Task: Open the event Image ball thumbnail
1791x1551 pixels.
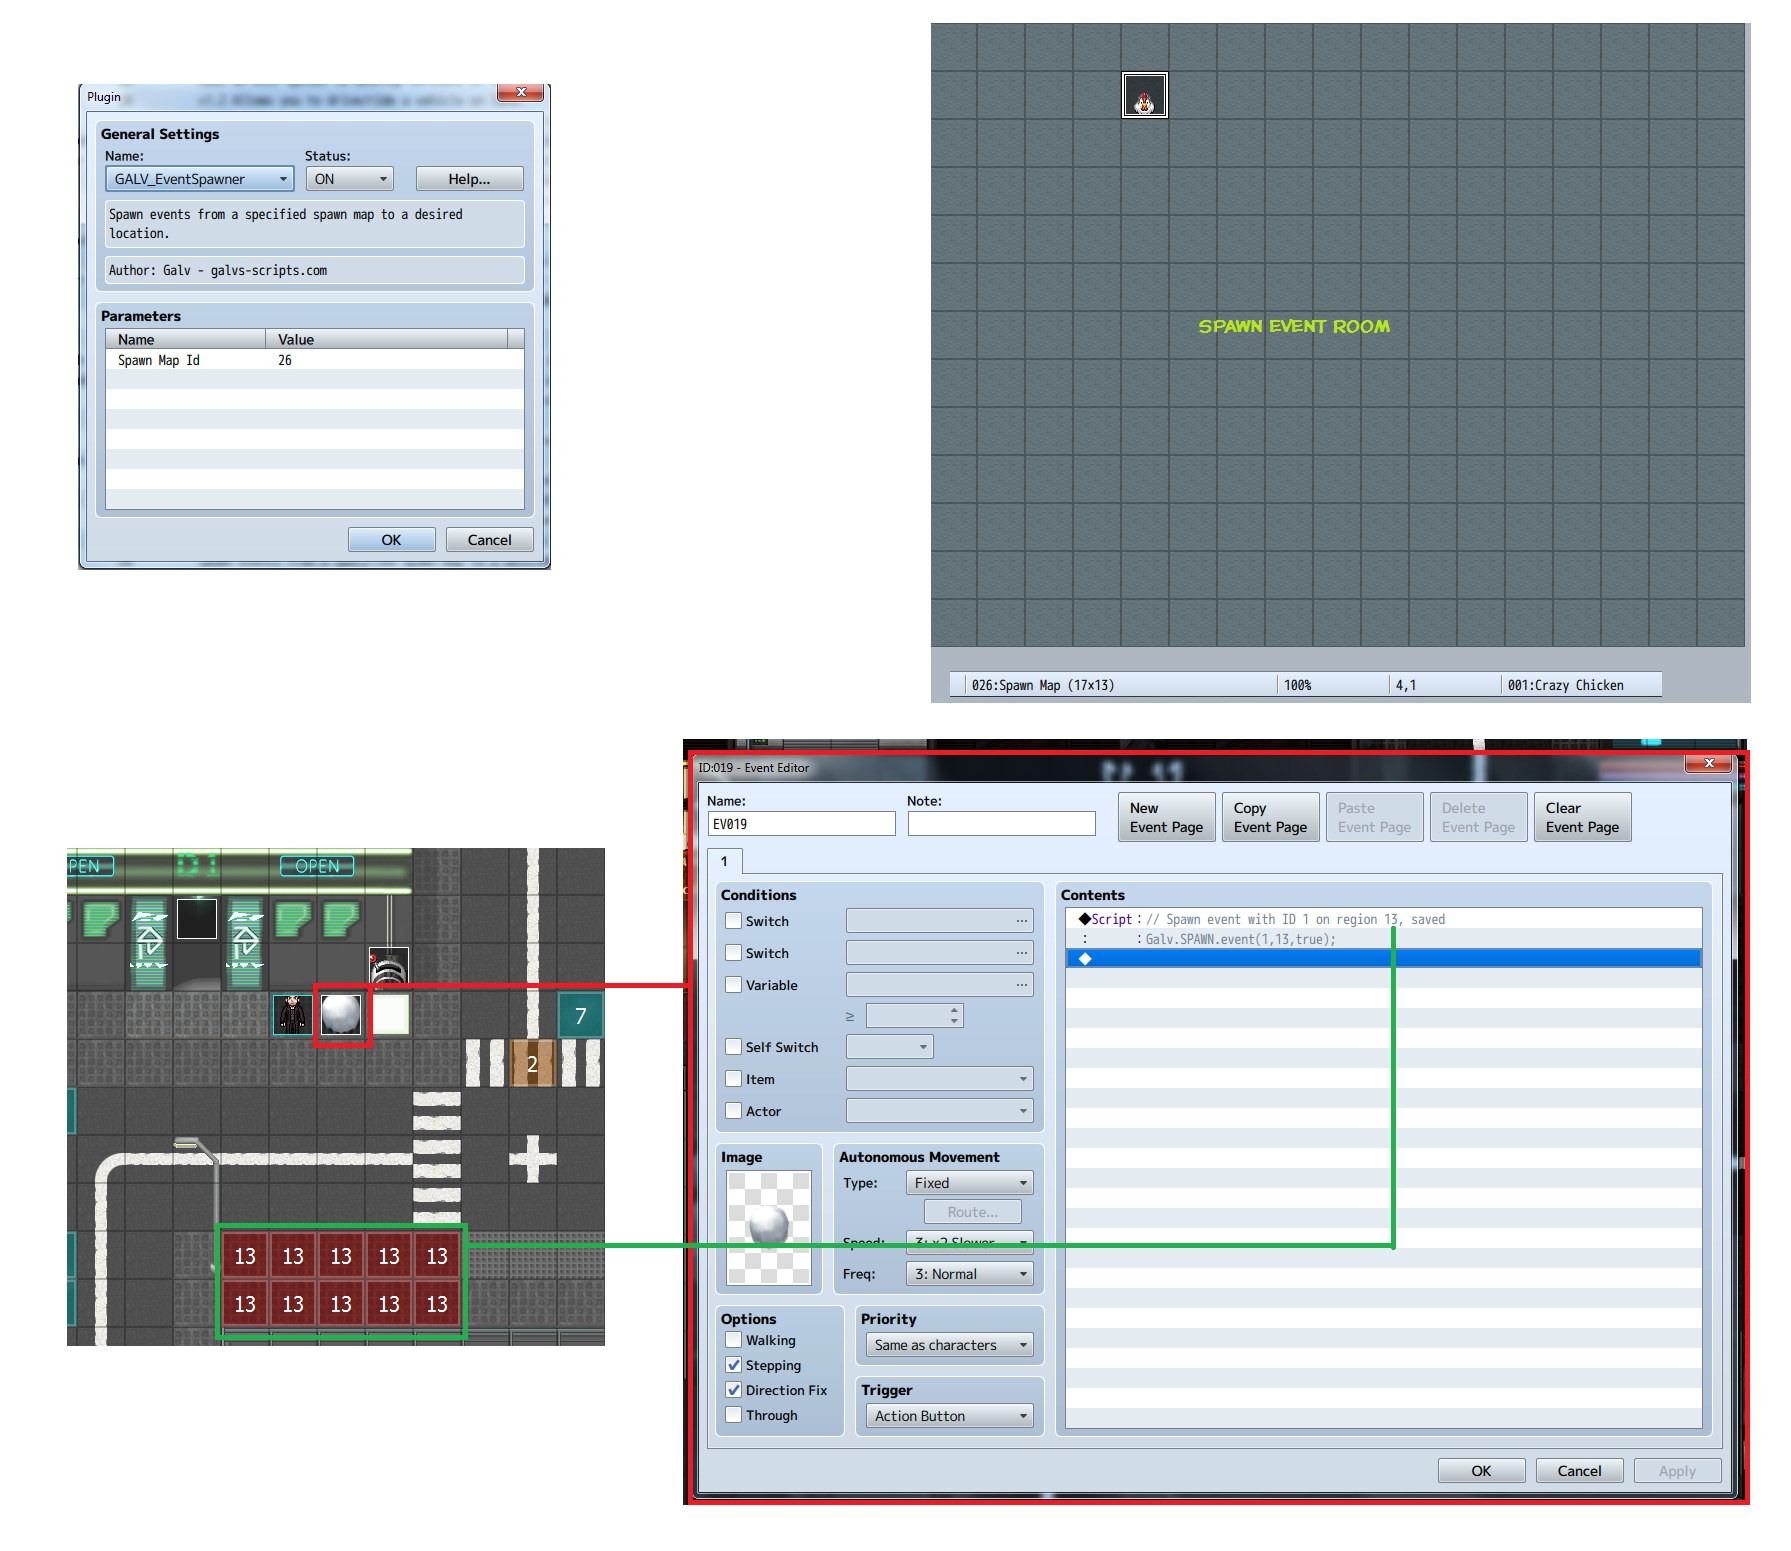Action: click(x=769, y=1228)
